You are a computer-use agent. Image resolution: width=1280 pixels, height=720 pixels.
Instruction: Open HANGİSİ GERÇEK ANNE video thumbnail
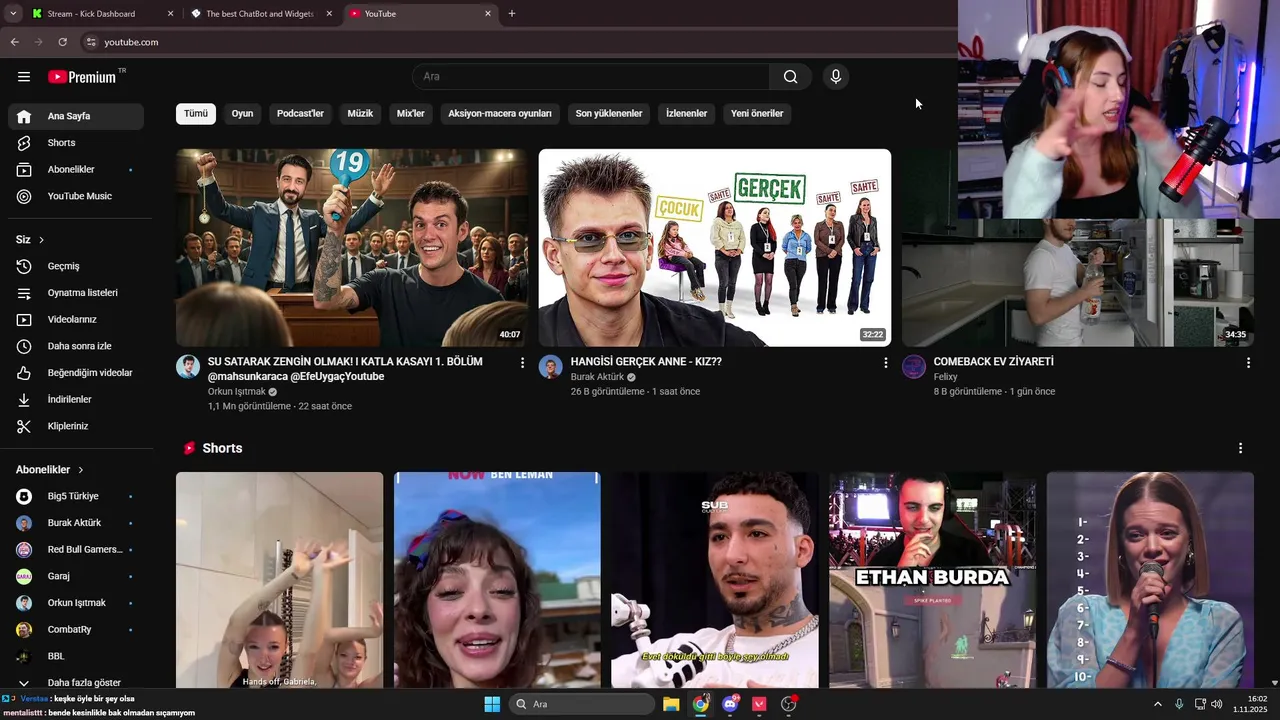715,248
